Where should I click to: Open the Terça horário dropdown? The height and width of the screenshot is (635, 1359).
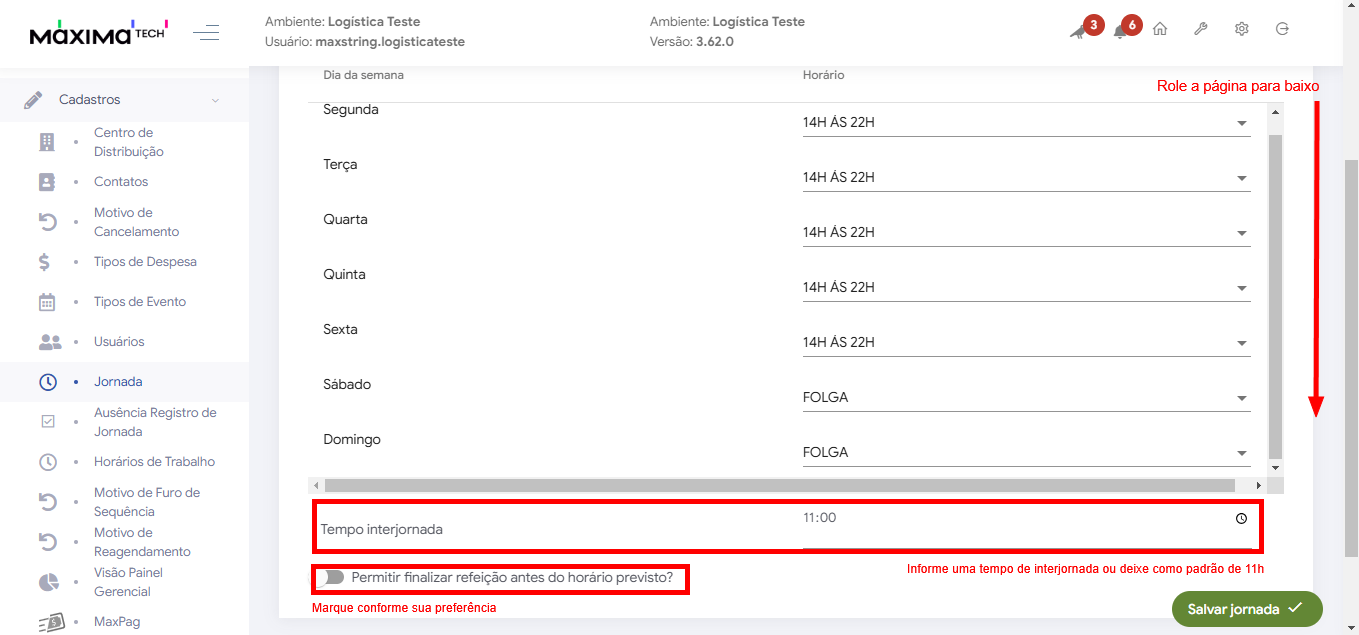pyautogui.click(x=1026, y=178)
